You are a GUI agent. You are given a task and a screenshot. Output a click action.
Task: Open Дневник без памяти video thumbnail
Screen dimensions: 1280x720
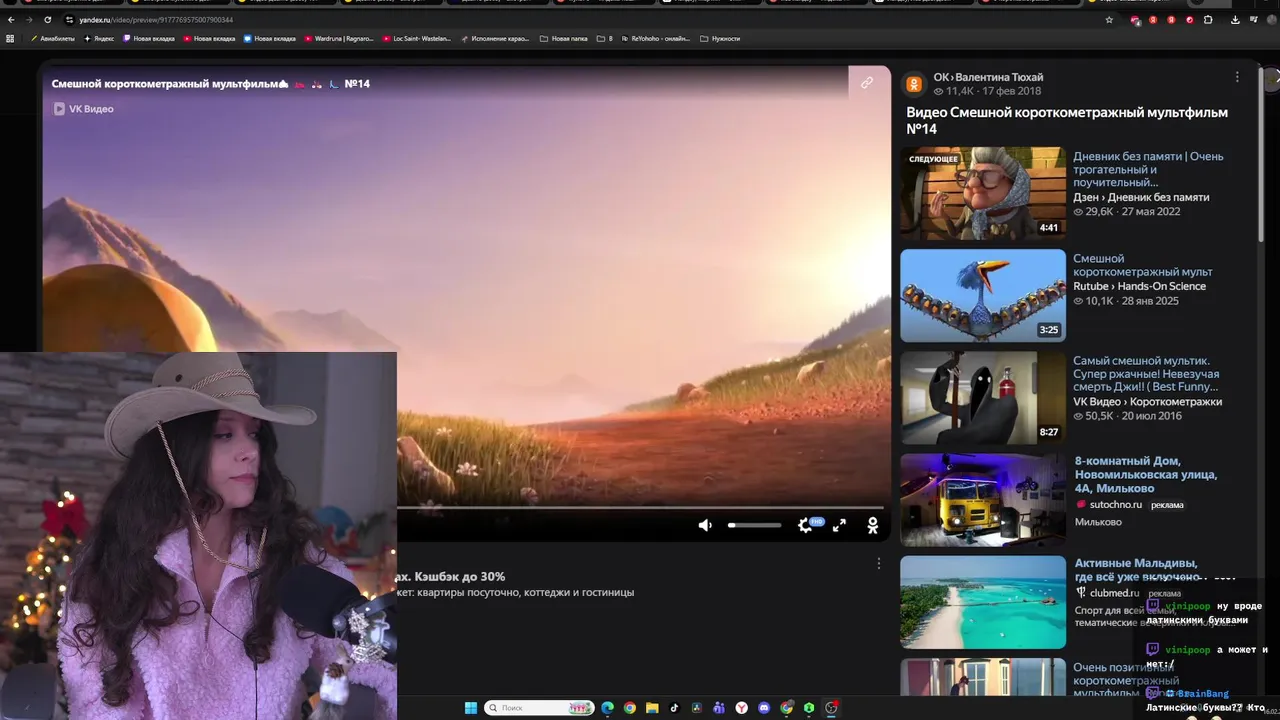[983, 193]
